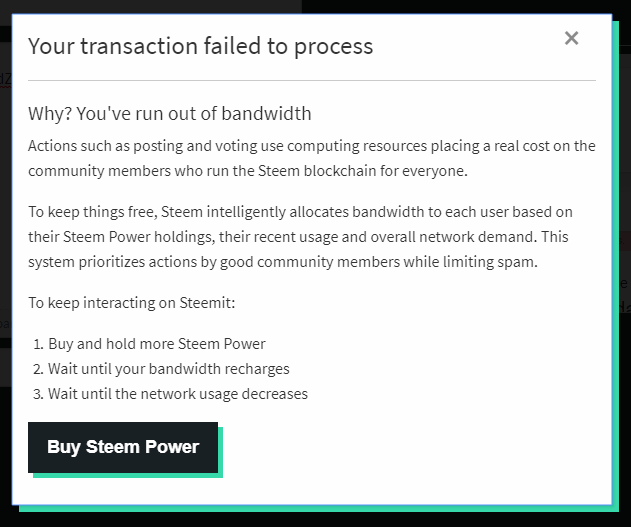
Task: Click the 'Why? You've run out of bandwidth' subheading
Action: click(x=170, y=114)
